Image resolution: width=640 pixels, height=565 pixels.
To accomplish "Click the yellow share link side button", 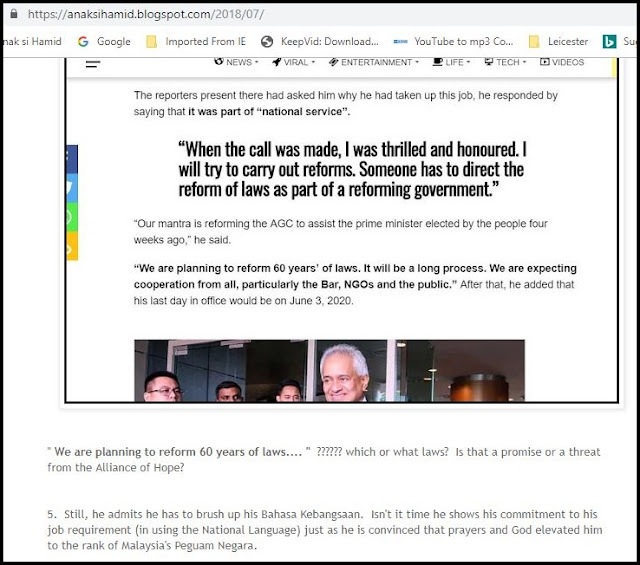I will (72, 246).
